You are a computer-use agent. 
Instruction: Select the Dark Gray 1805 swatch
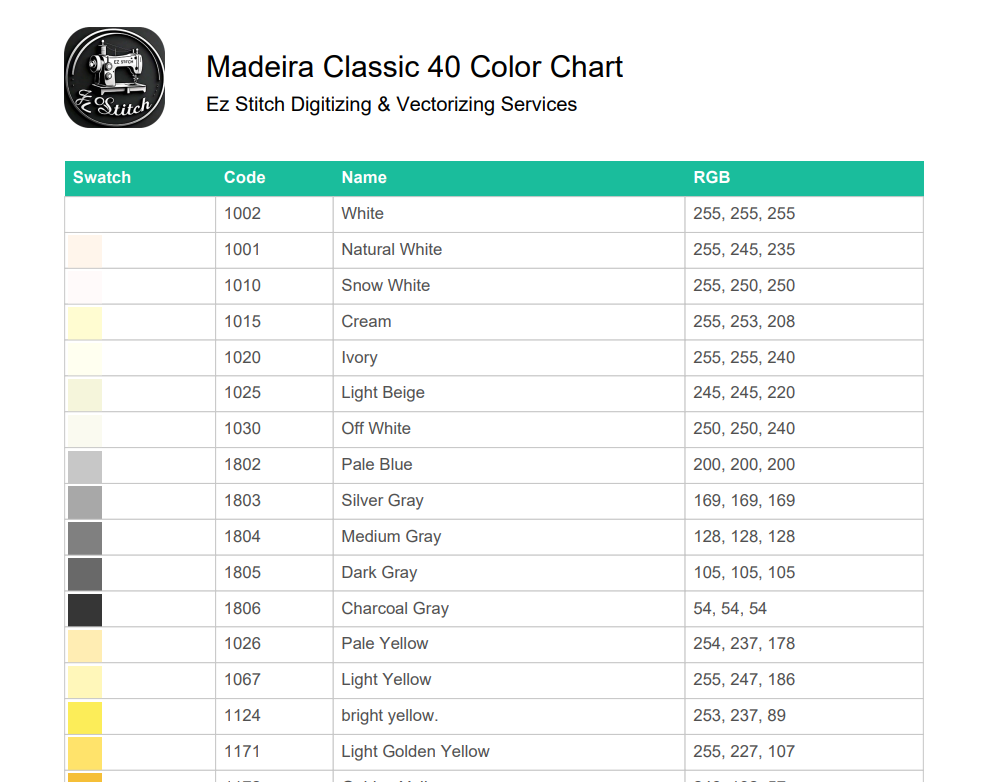[85, 574]
